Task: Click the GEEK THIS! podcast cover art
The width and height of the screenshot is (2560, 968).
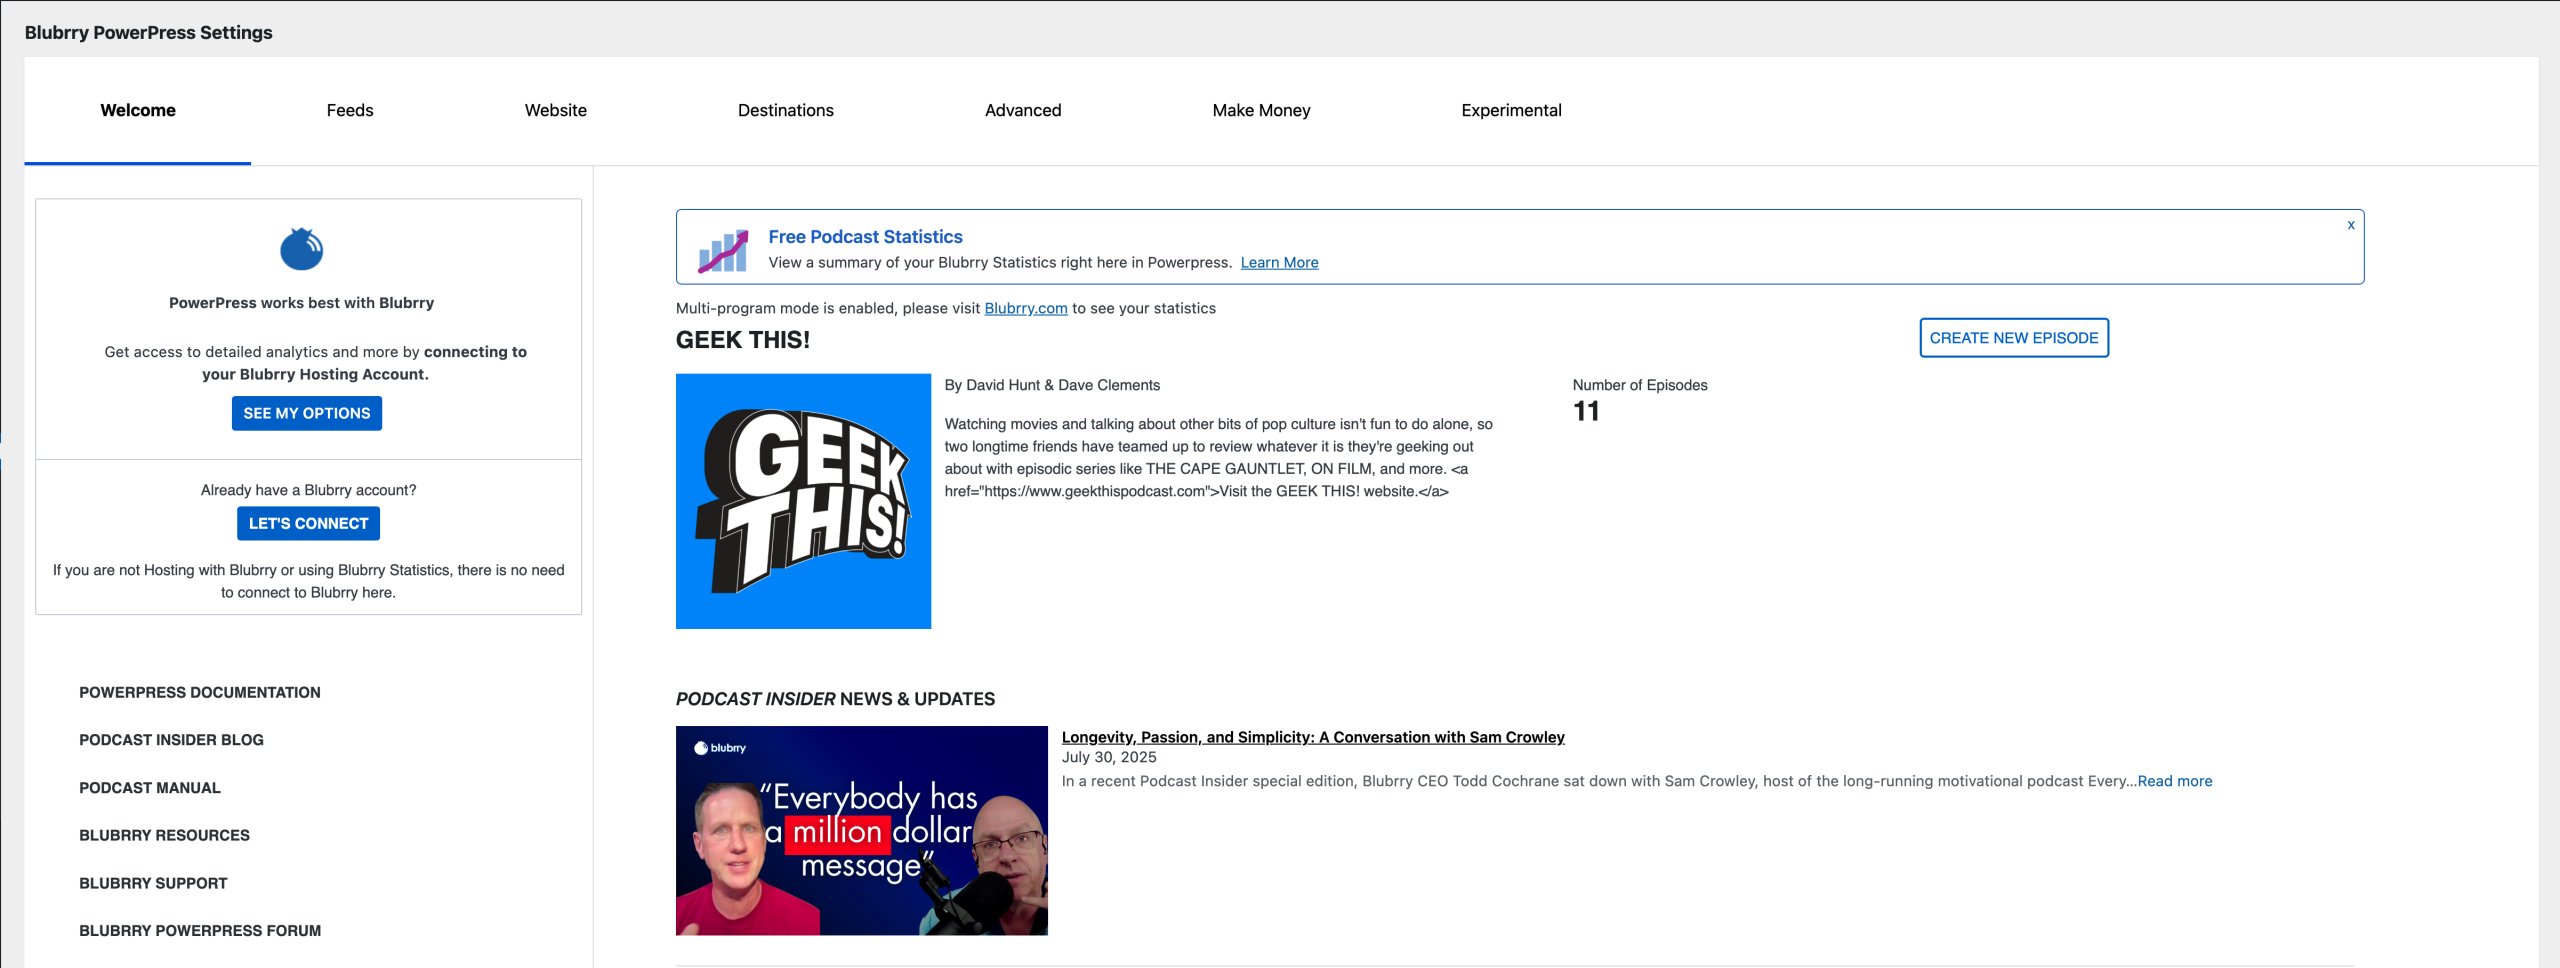Action: click(803, 501)
